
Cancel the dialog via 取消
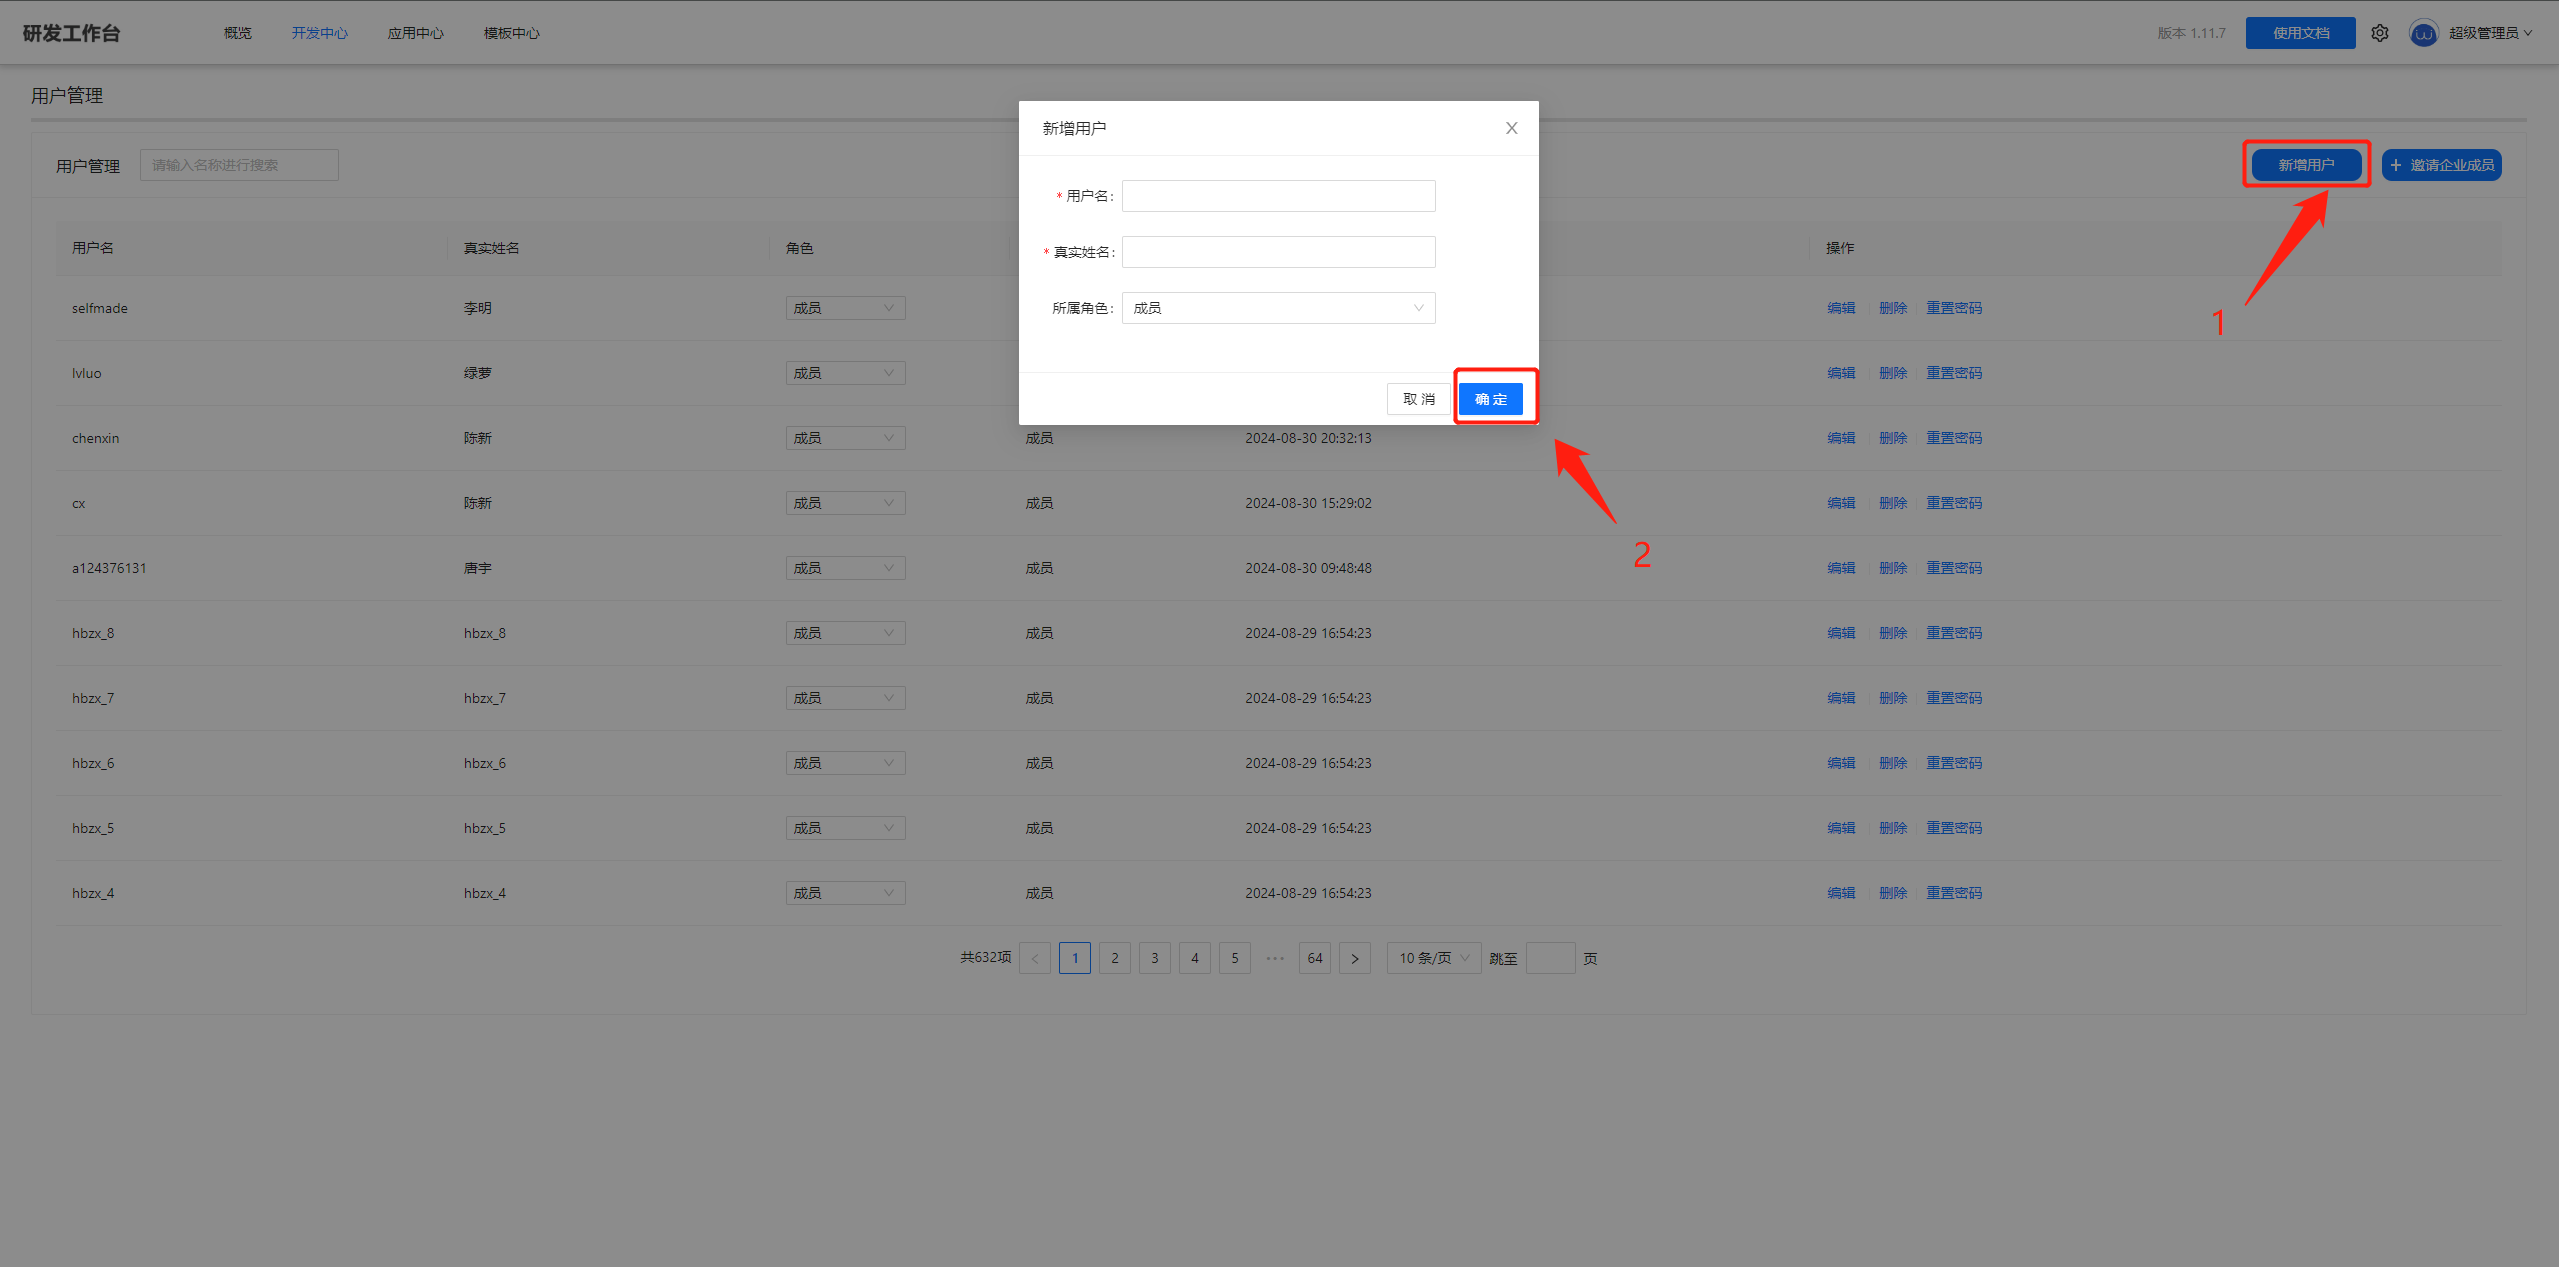(x=1418, y=399)
